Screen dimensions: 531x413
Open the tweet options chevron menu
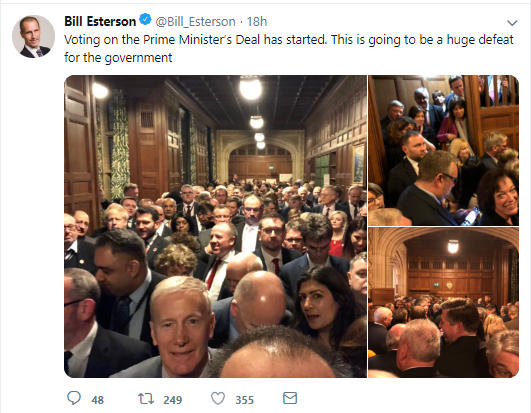point(512,23)
